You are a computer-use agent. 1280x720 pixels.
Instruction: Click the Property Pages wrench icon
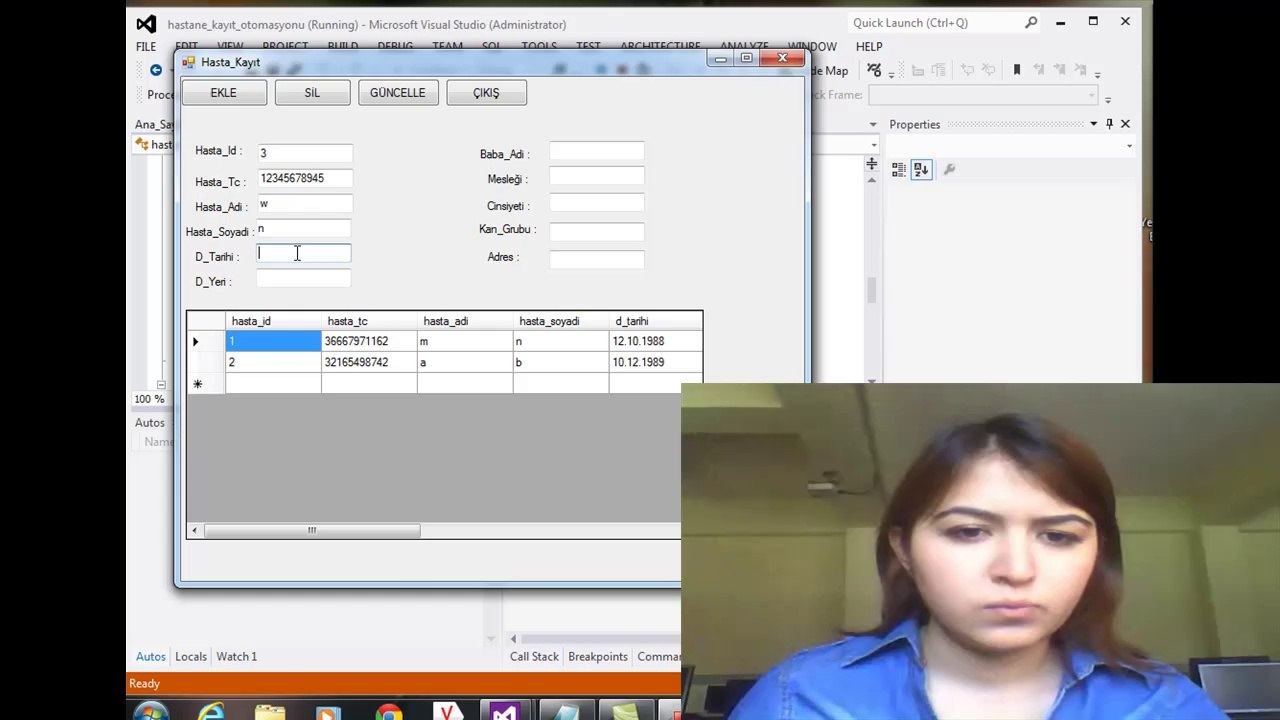pos(949,170)
